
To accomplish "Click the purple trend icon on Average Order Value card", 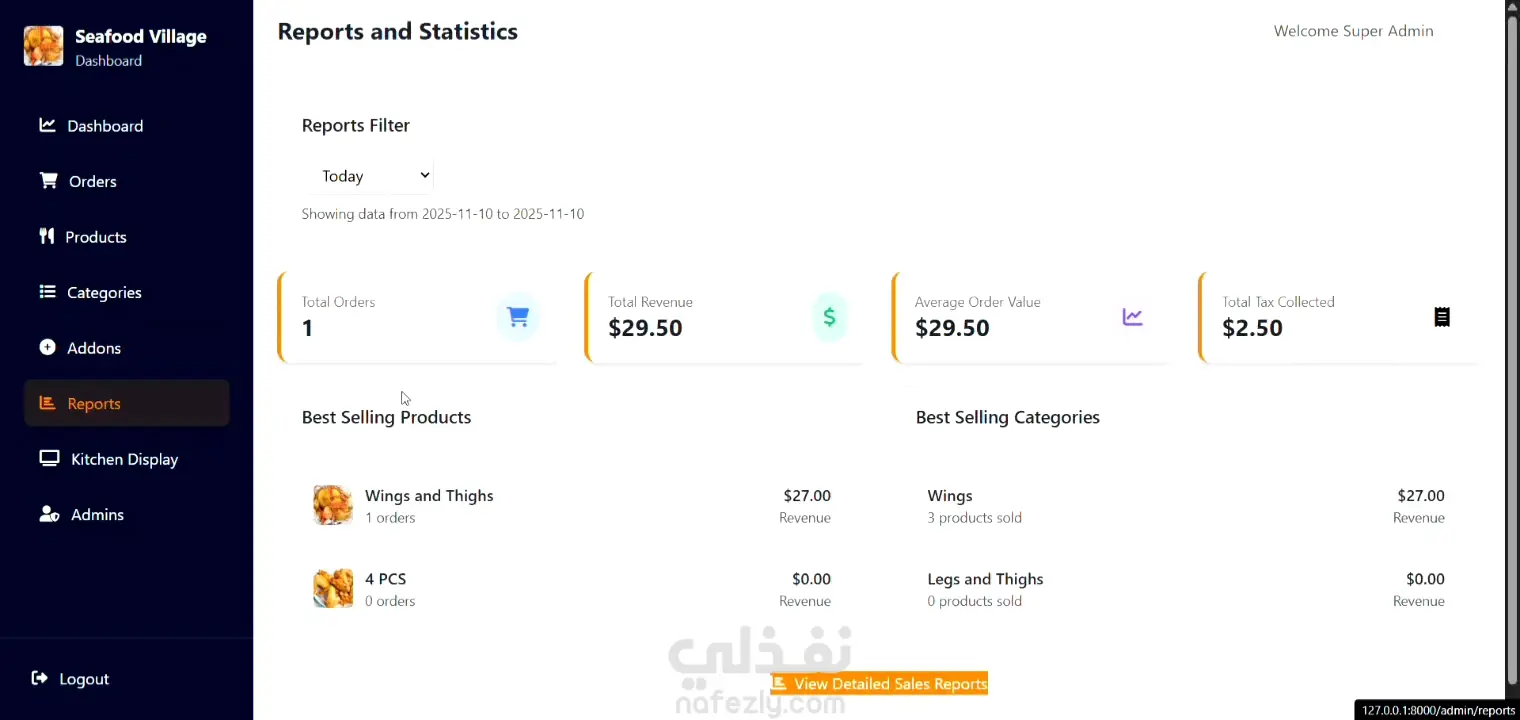I will click(x=1132, y=317).
